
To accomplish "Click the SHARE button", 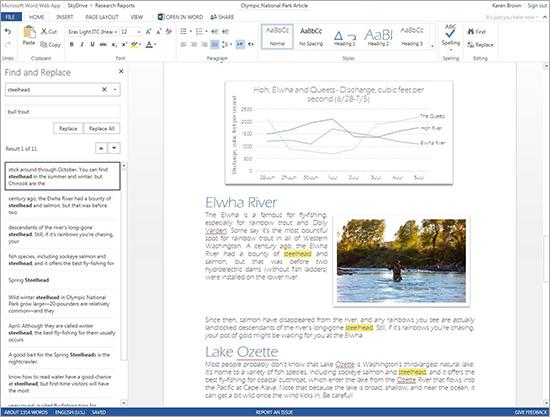I will 222,17.
